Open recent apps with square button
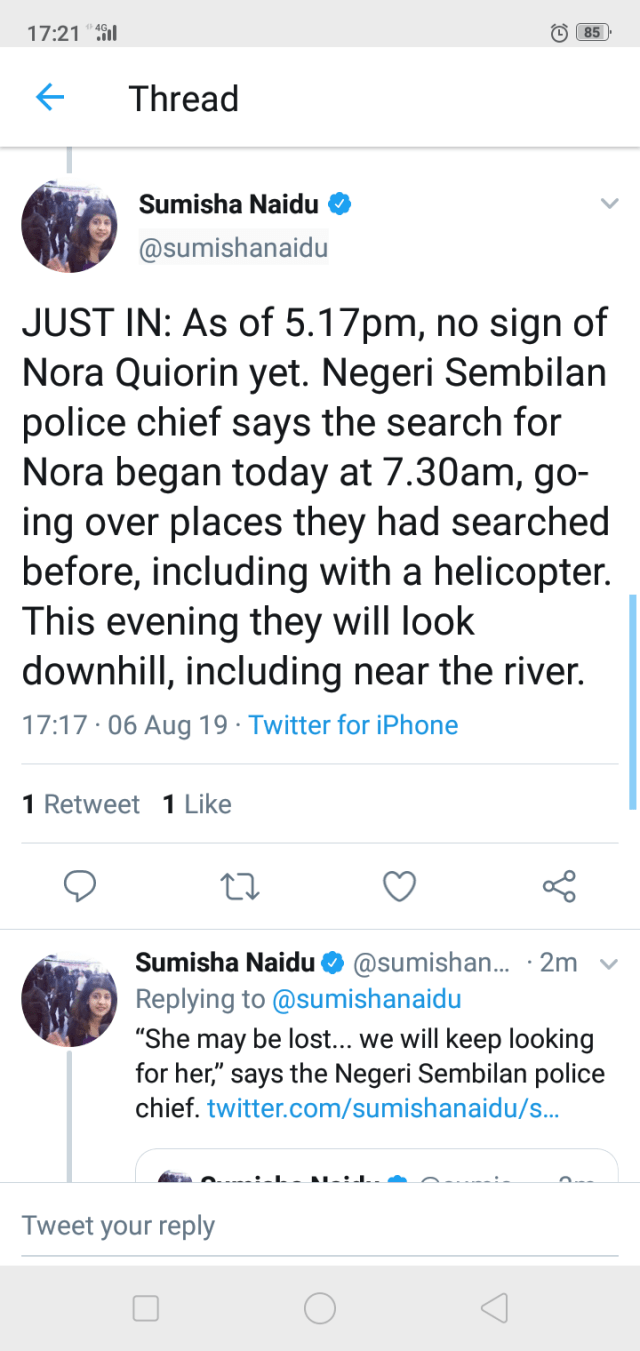 coord(146,1308)
